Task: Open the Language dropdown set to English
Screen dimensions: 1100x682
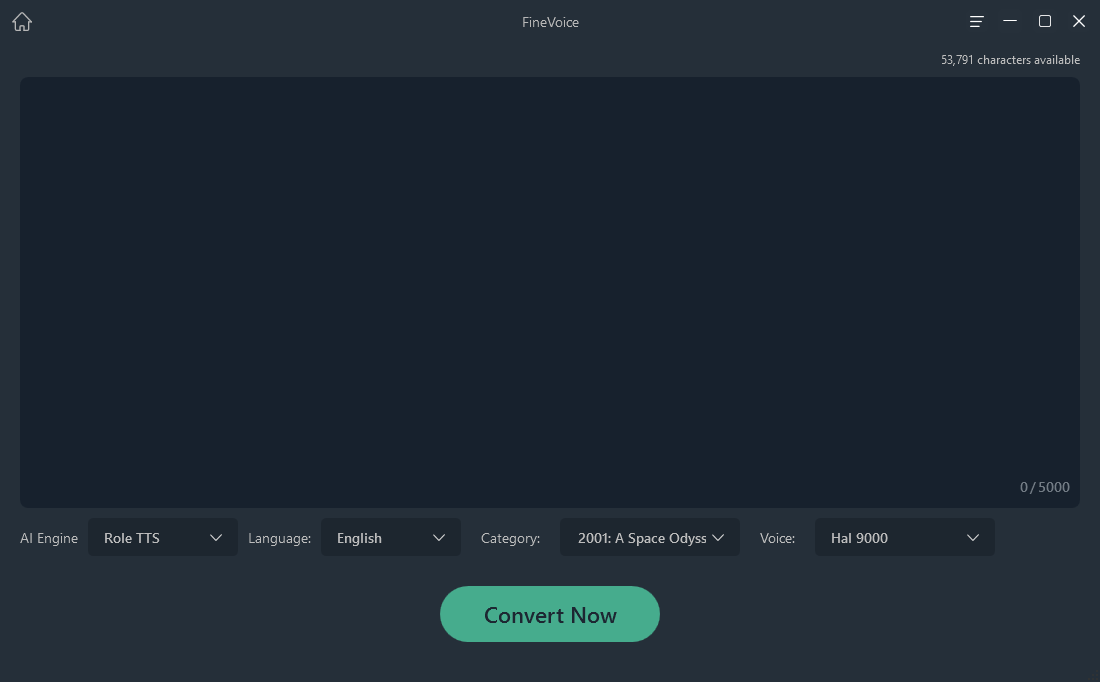Action: pyautogui.click(x=390, y=537)
